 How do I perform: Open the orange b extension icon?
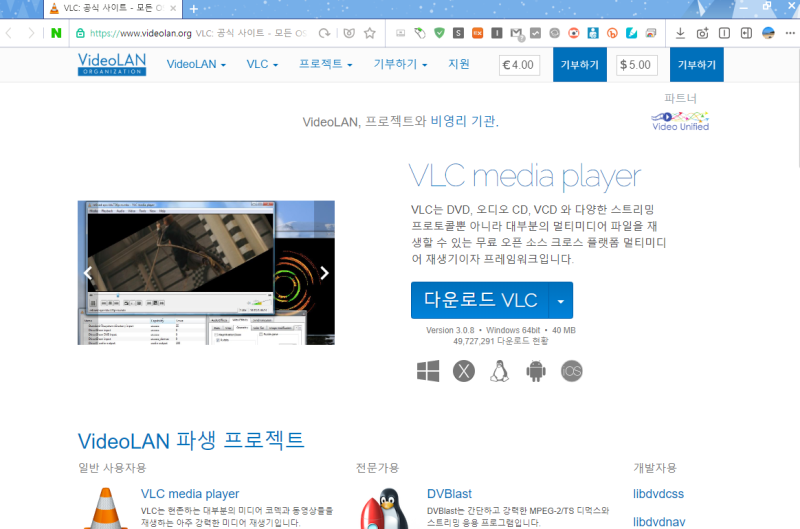point(612,33)
